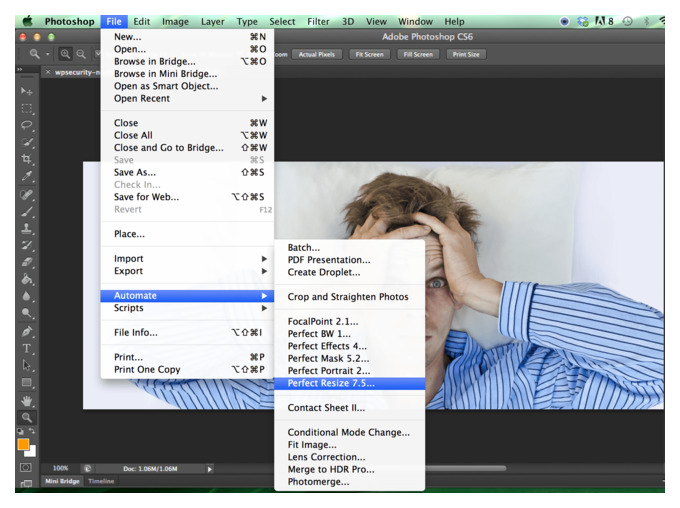
Task: Expand the toolbox using double-arrow
Action: (x=19, y=69)
